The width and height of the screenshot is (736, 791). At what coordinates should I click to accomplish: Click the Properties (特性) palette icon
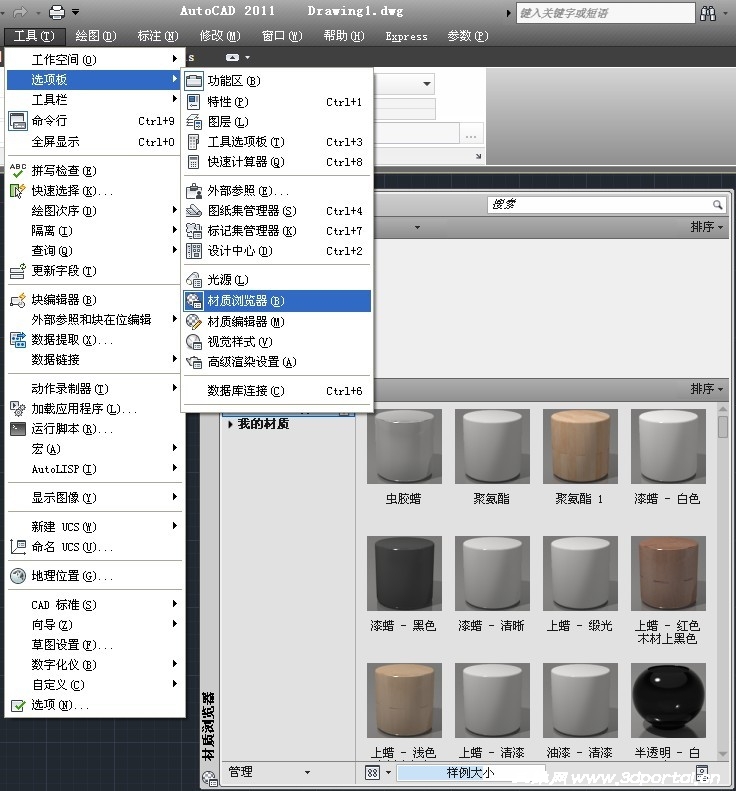point(194,102)
